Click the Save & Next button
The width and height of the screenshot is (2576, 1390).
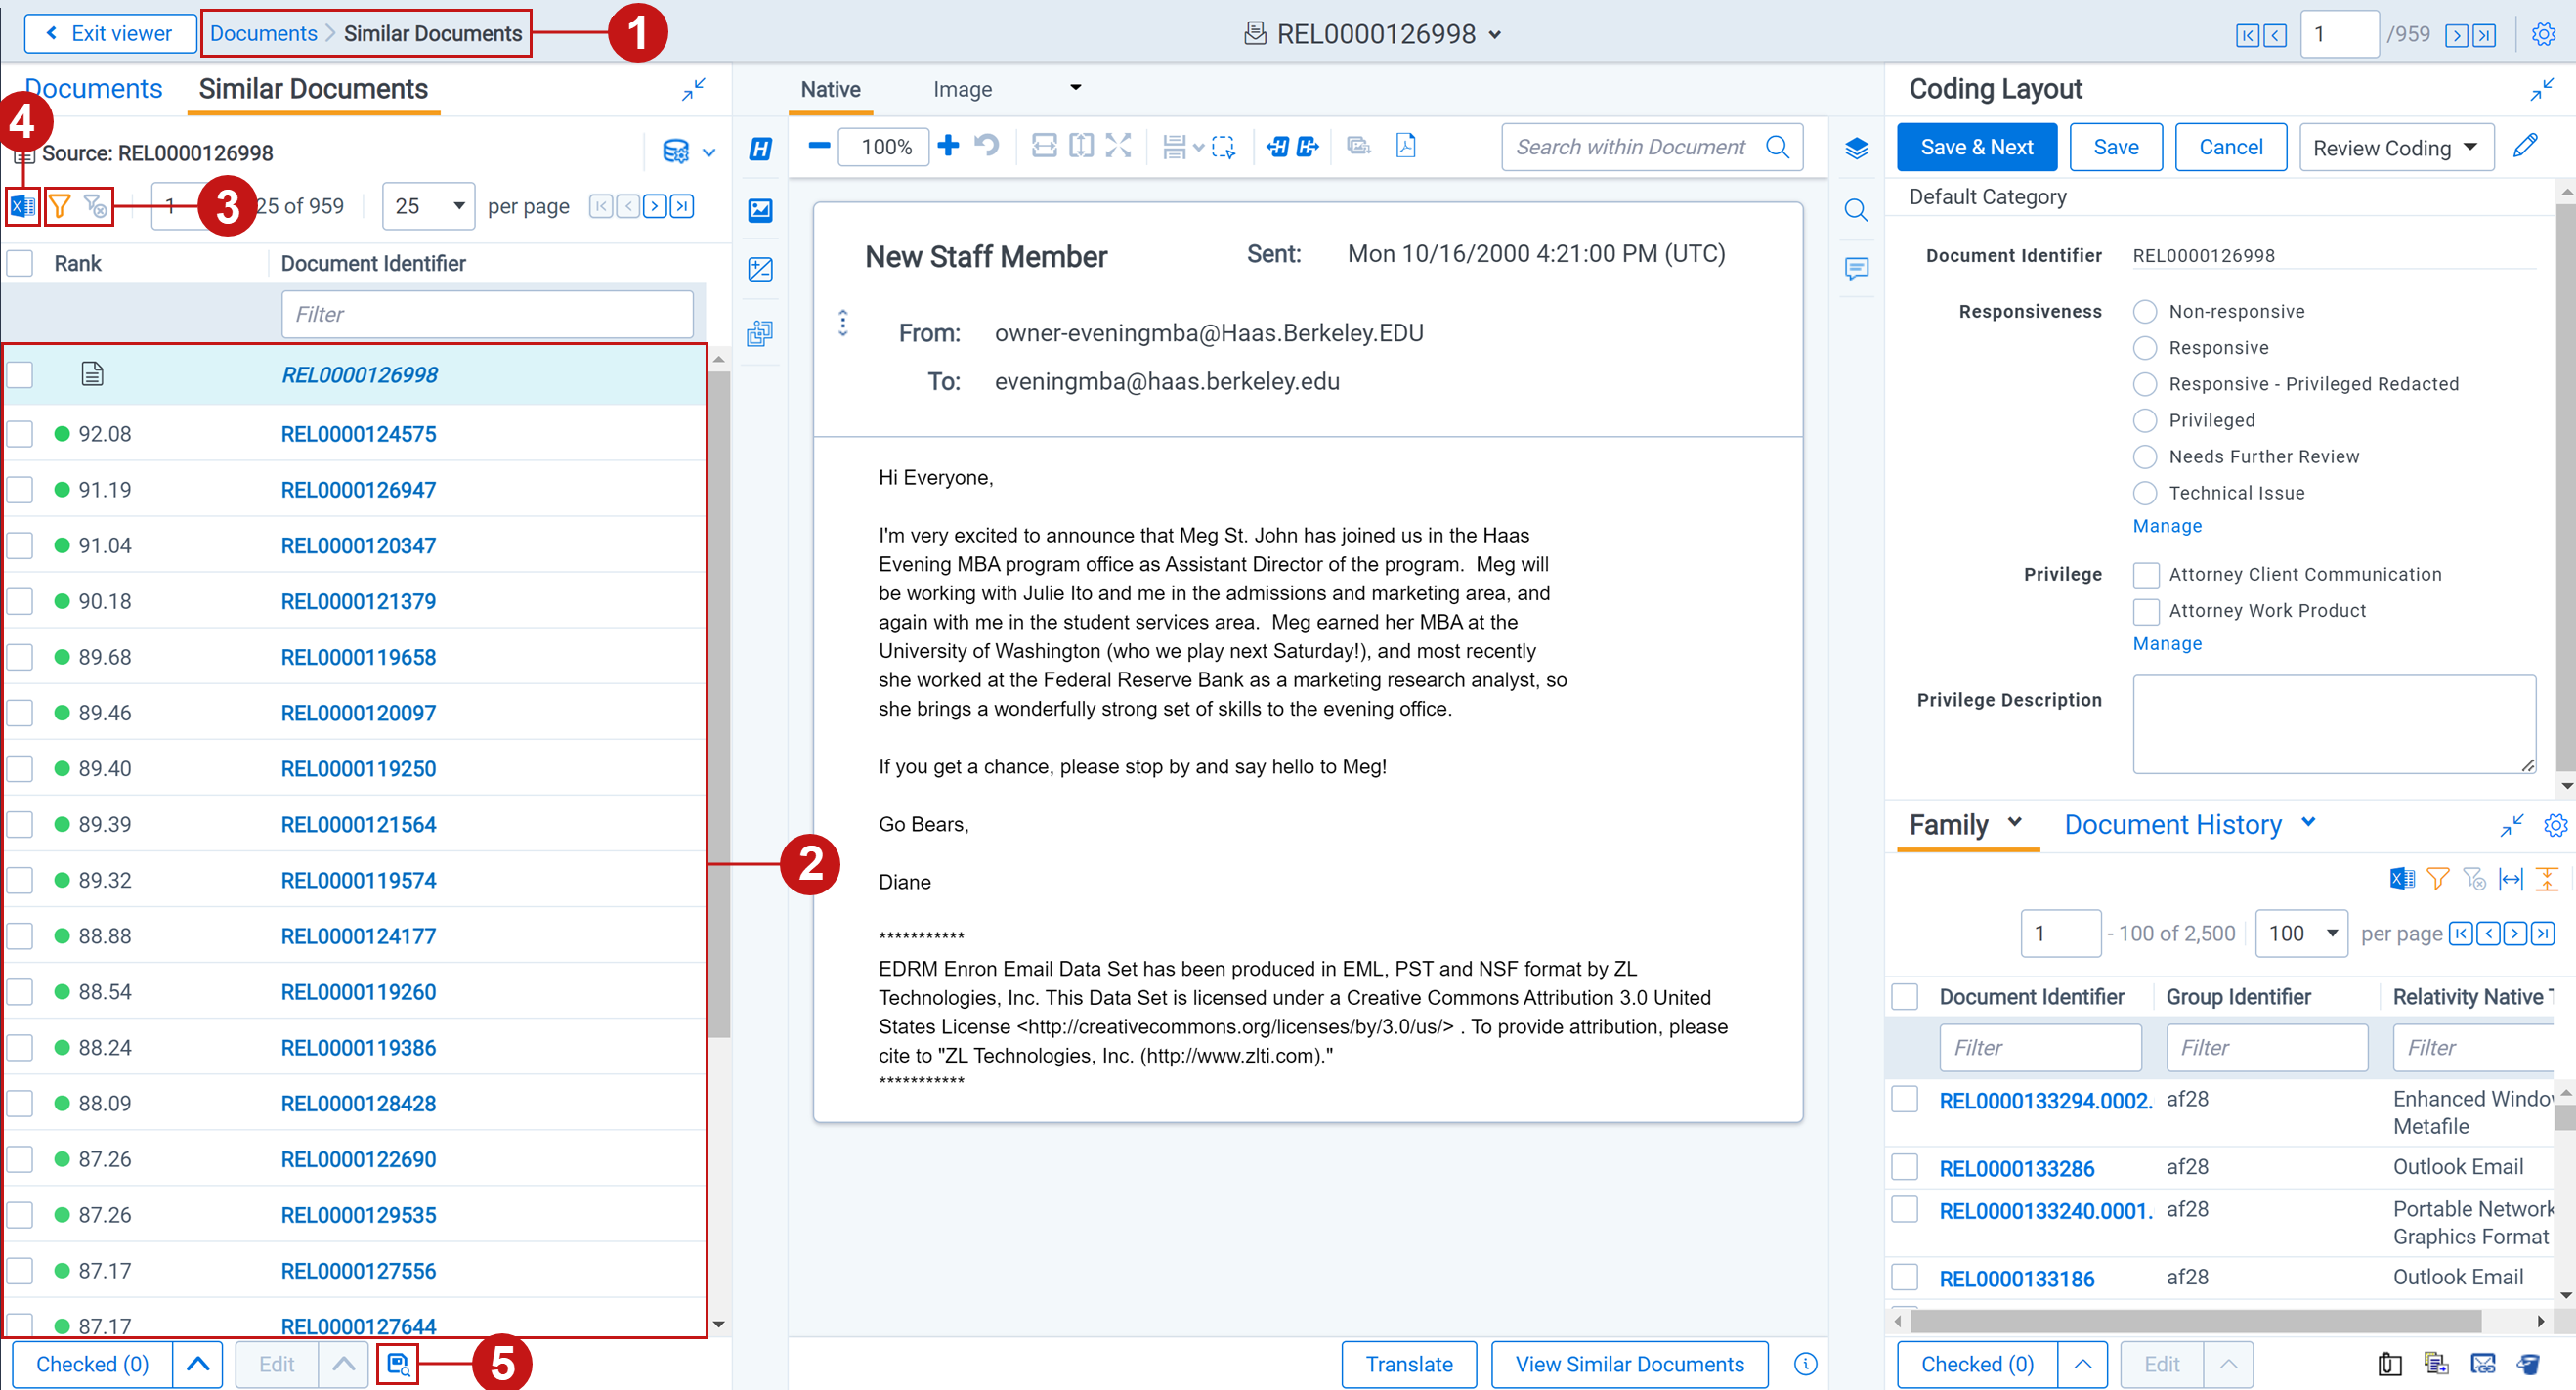pos(1976,147)
